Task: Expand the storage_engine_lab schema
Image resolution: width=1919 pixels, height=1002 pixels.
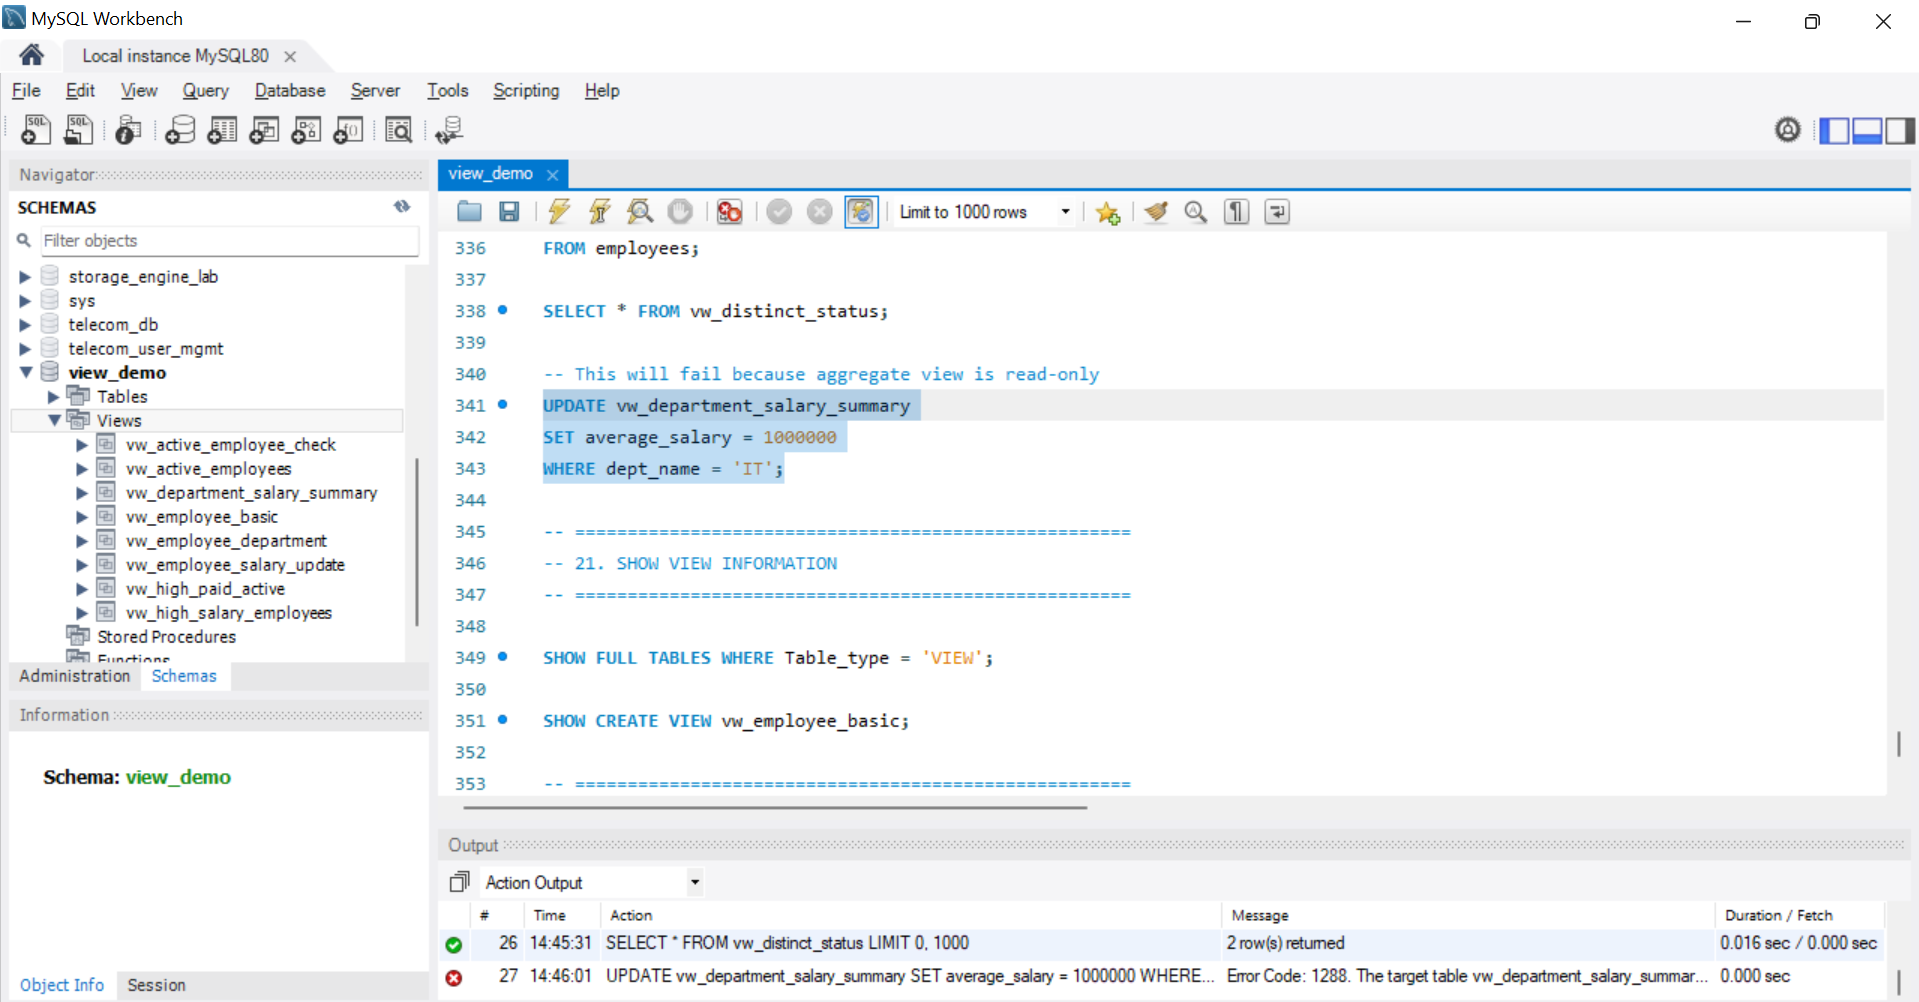Action: point(25,277)
